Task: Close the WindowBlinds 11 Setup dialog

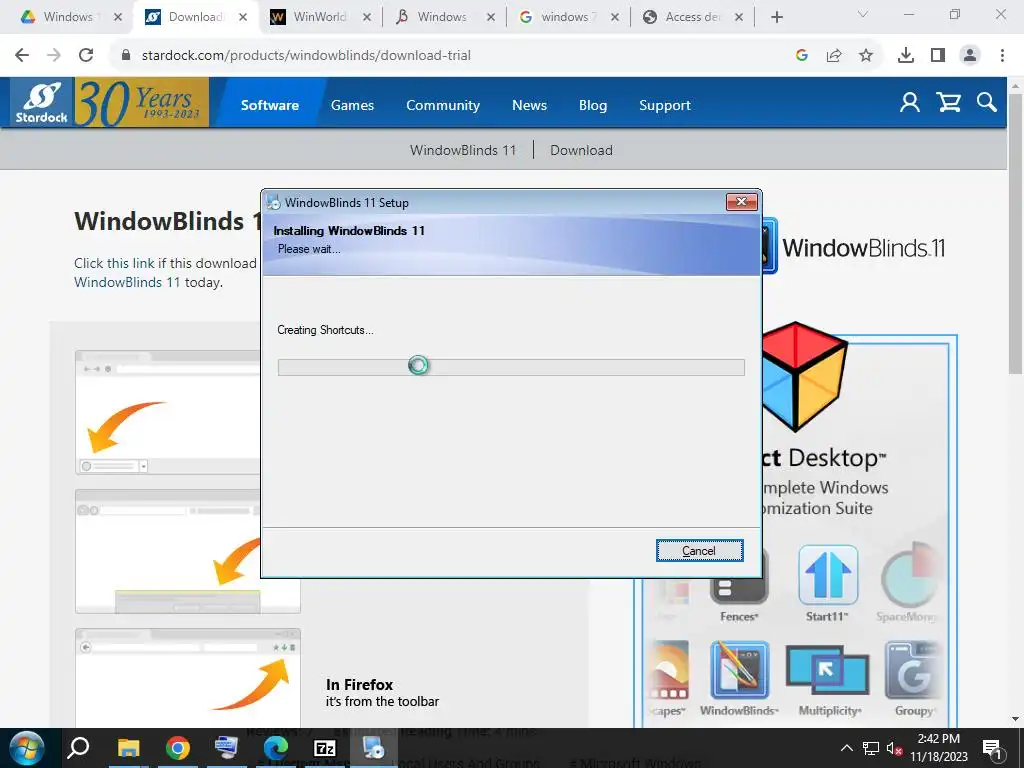Action: (x=741, y=202)
